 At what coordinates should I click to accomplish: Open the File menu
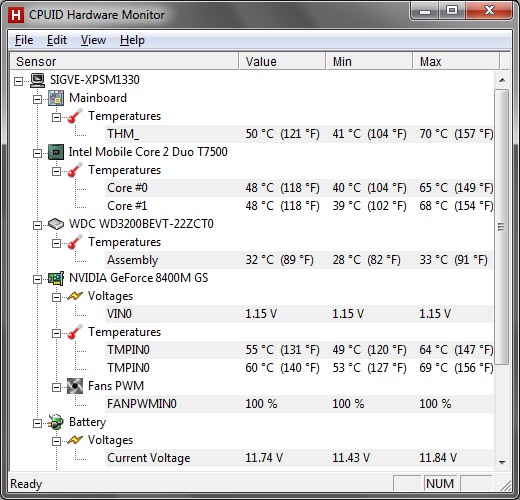24,40
